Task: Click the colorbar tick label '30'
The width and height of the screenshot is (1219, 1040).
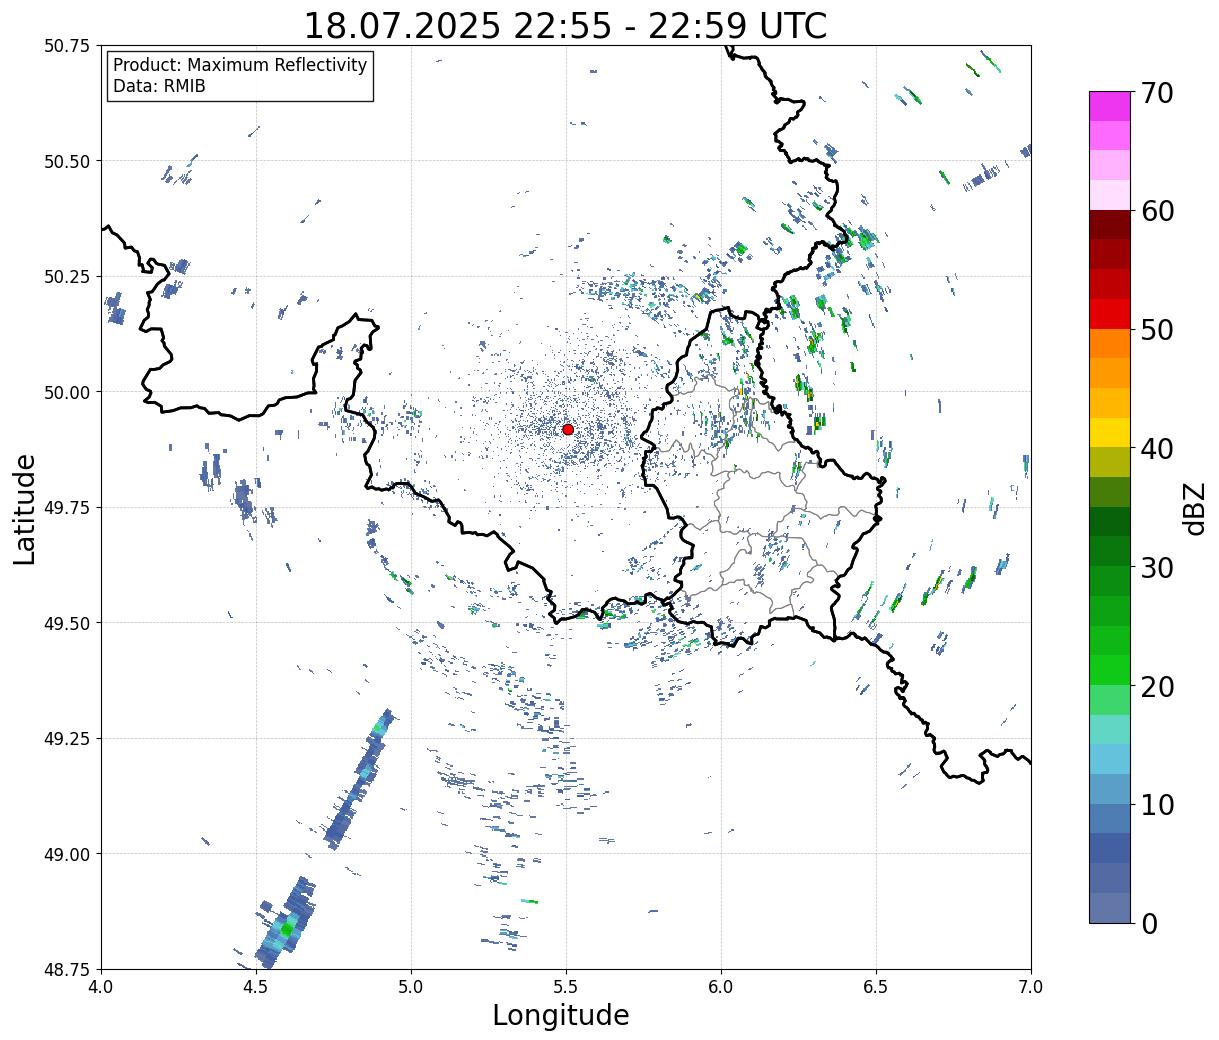Action: 1156,567
